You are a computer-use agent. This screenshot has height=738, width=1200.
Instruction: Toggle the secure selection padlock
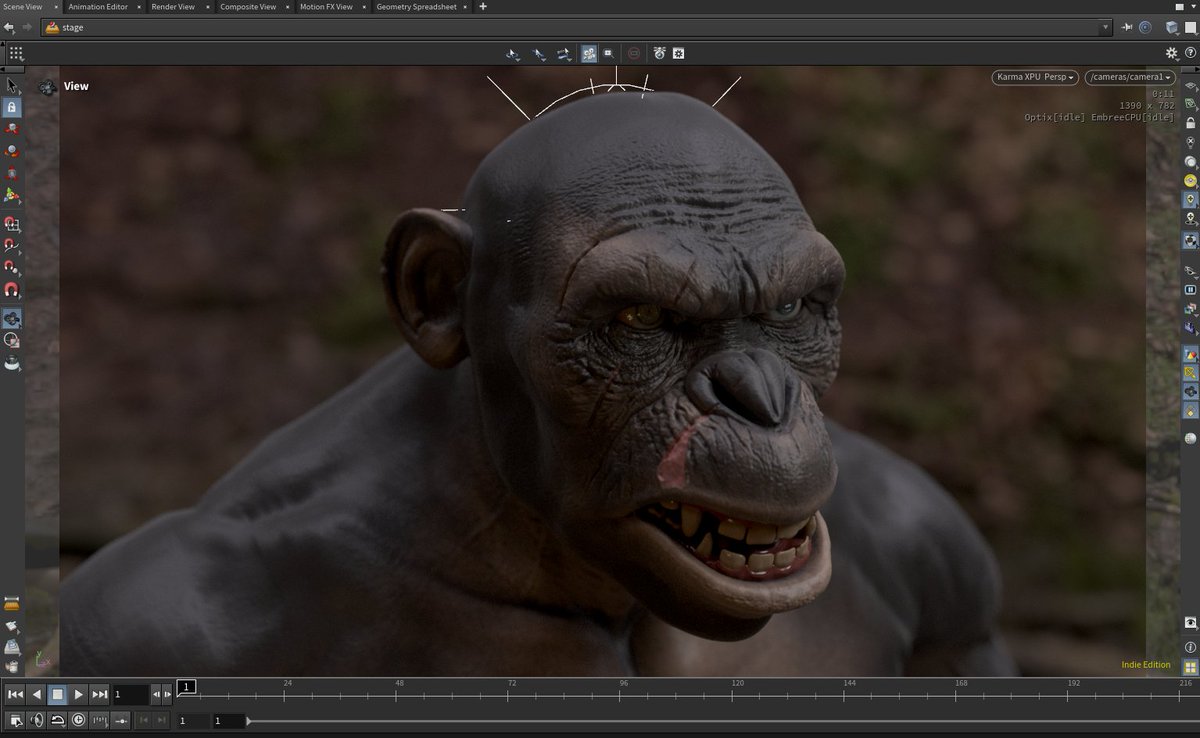coord(13,108)
